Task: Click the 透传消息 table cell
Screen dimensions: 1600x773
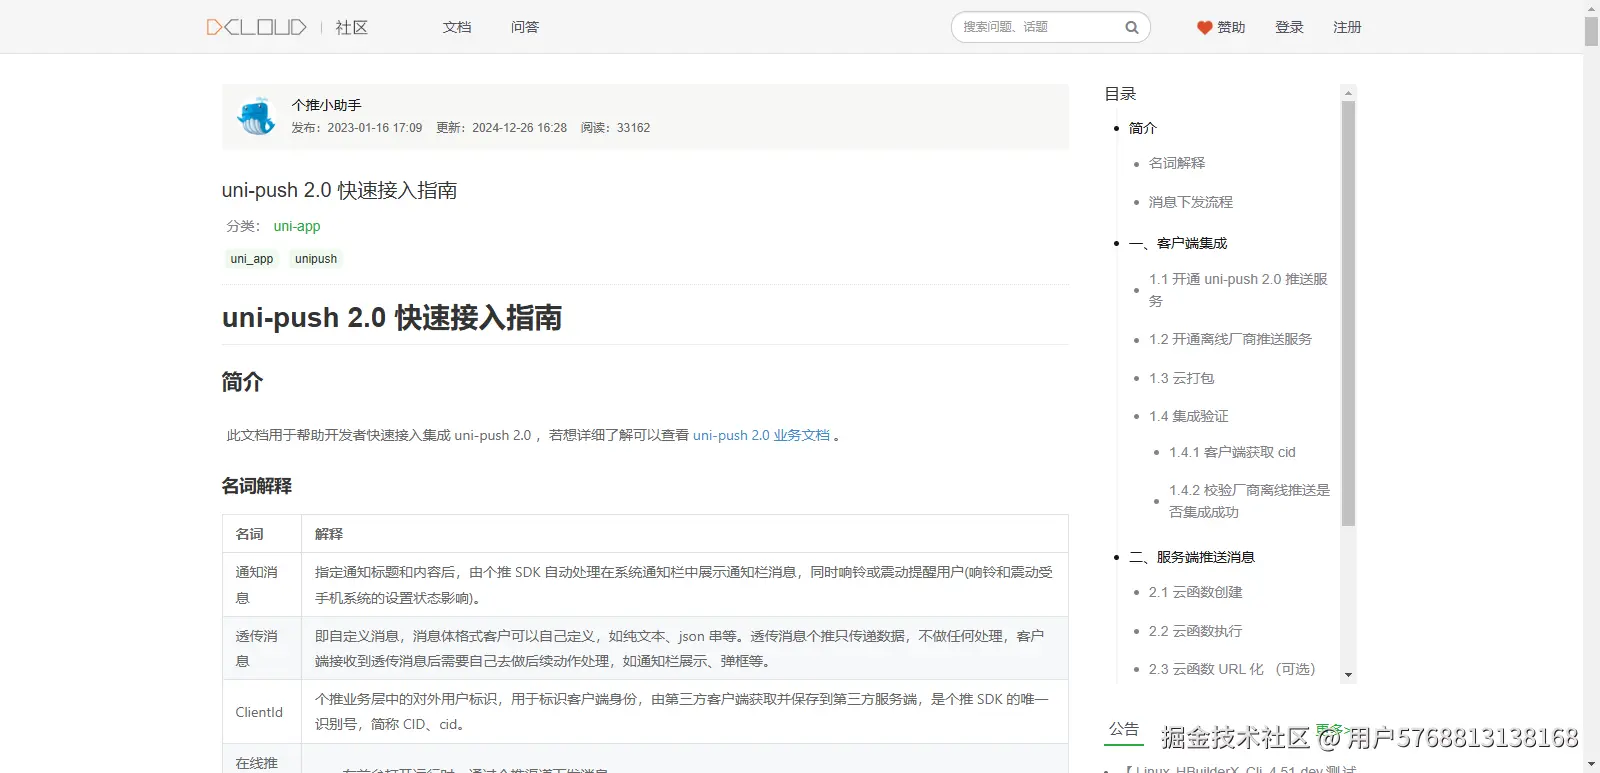Action: tap(262, 648)
